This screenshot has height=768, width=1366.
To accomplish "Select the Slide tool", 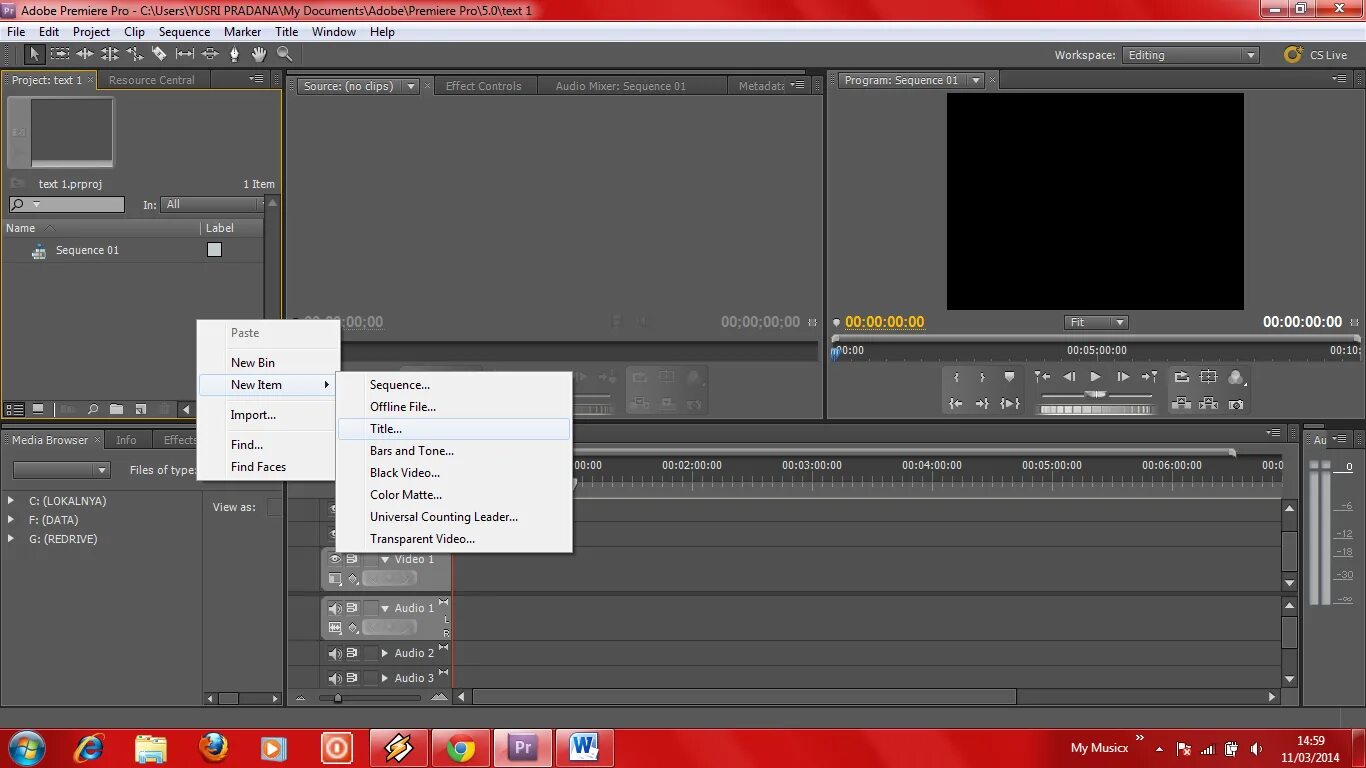I will (210, 54).
